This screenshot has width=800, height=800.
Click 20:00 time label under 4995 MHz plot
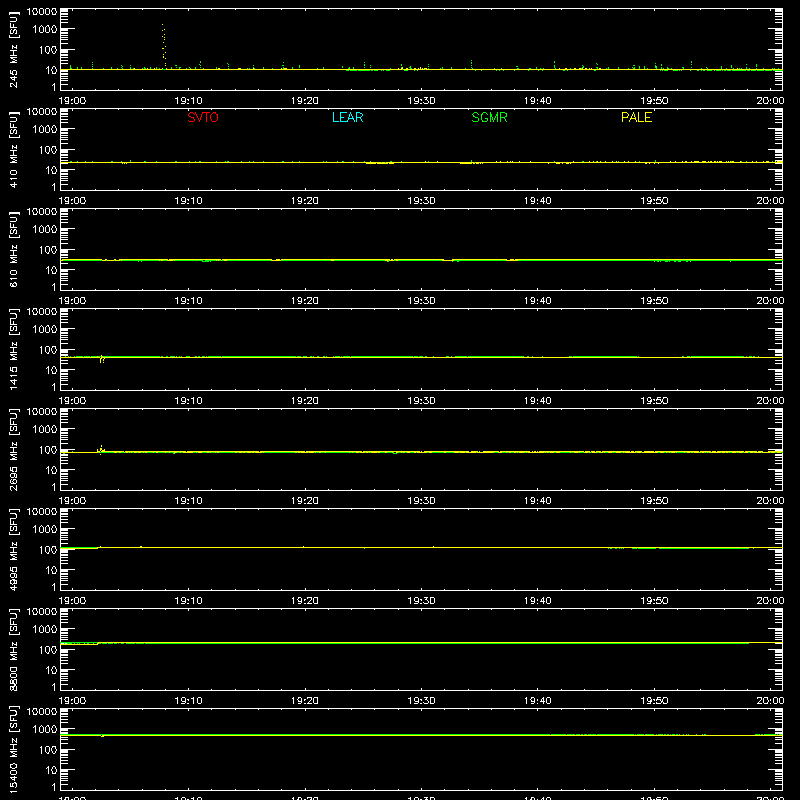pos(770,601)
